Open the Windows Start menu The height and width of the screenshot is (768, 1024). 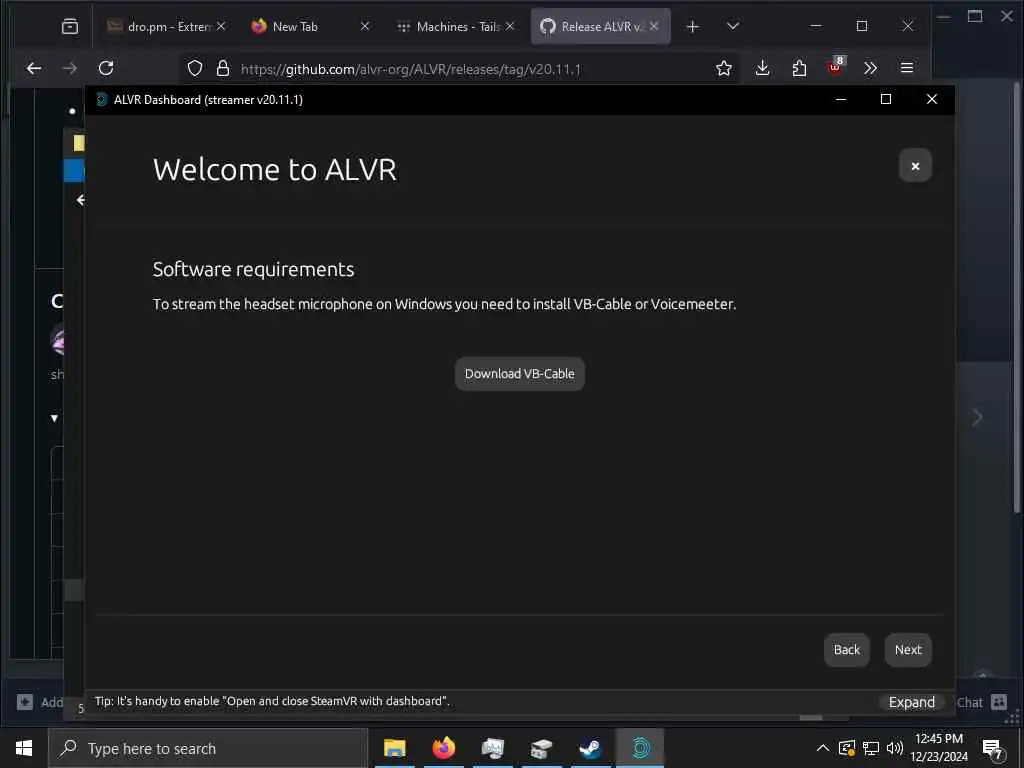pyautogui.click(x=24, y=748)
